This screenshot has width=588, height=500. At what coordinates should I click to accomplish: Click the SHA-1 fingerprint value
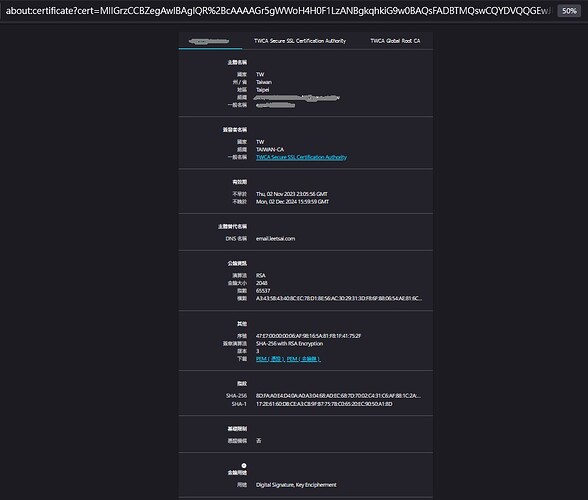324,404
